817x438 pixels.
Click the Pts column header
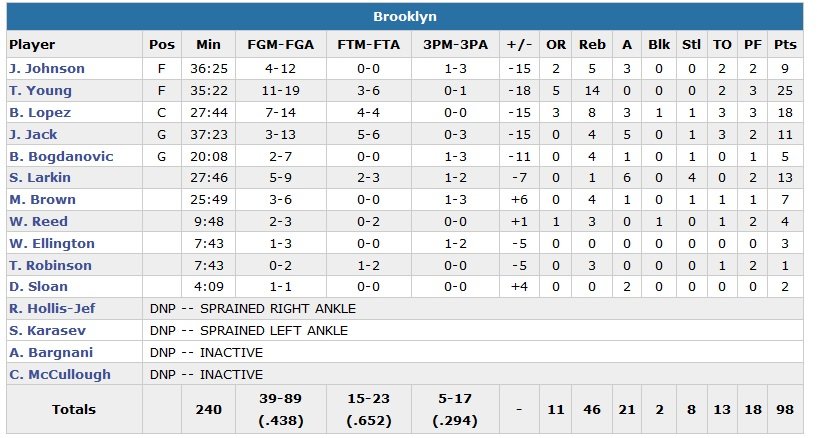coord(785,45)
